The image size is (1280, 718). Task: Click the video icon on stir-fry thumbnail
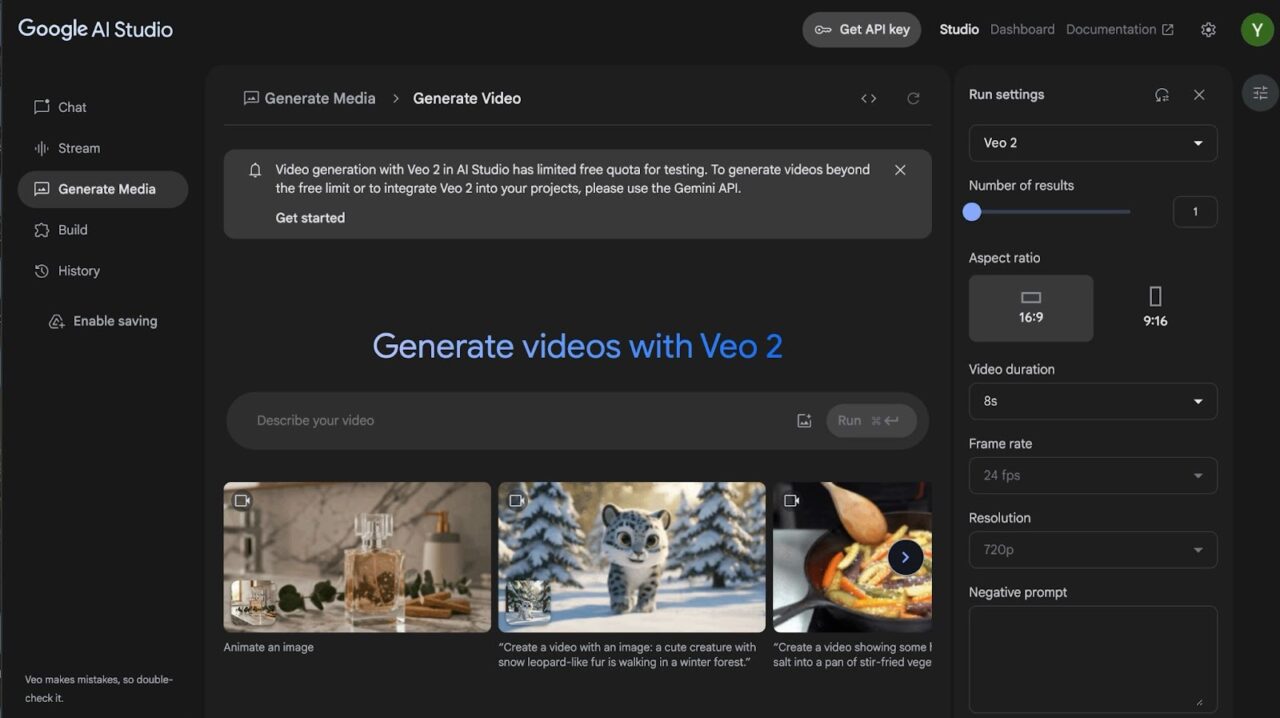coord(791,500)
